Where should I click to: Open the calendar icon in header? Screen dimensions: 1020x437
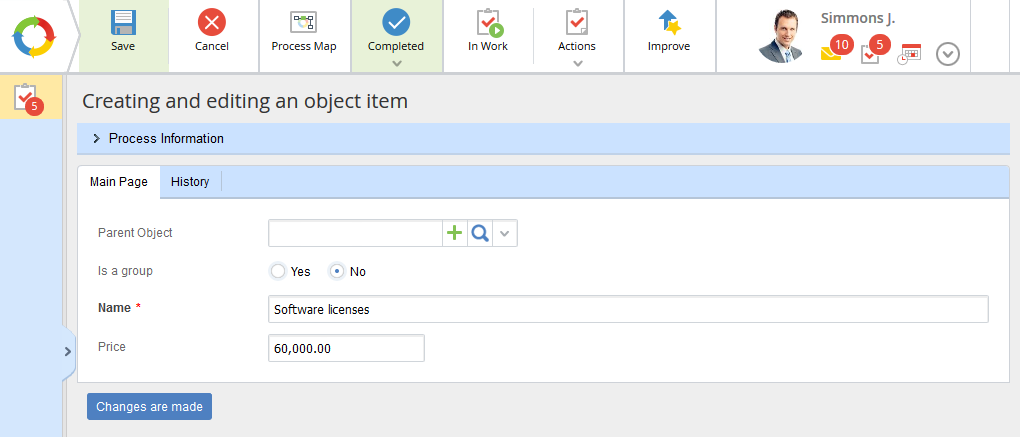point(909,54)
